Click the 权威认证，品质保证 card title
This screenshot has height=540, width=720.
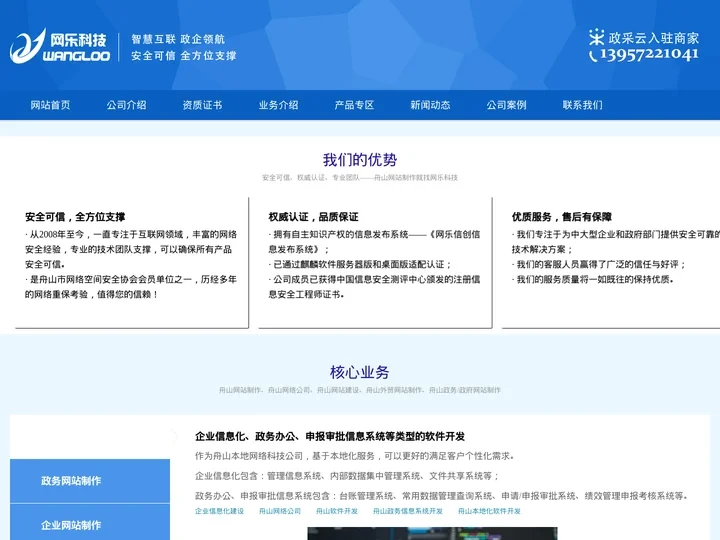coord(313,217)
